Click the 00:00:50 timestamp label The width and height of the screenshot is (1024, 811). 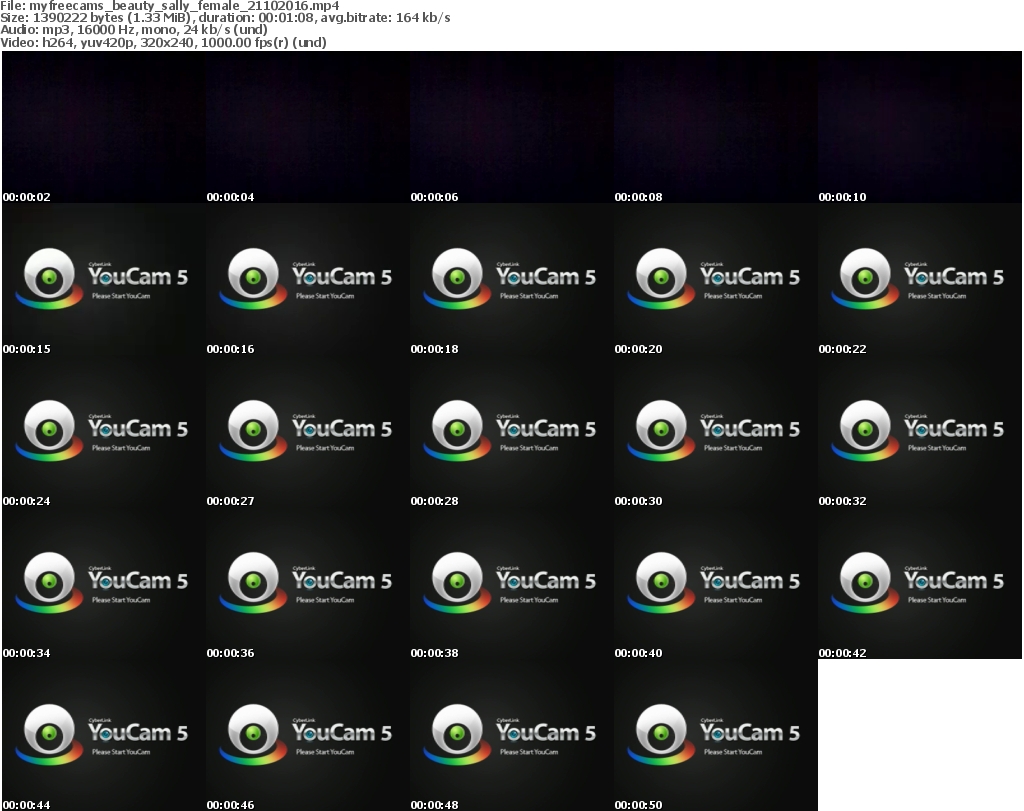point(638,805)
